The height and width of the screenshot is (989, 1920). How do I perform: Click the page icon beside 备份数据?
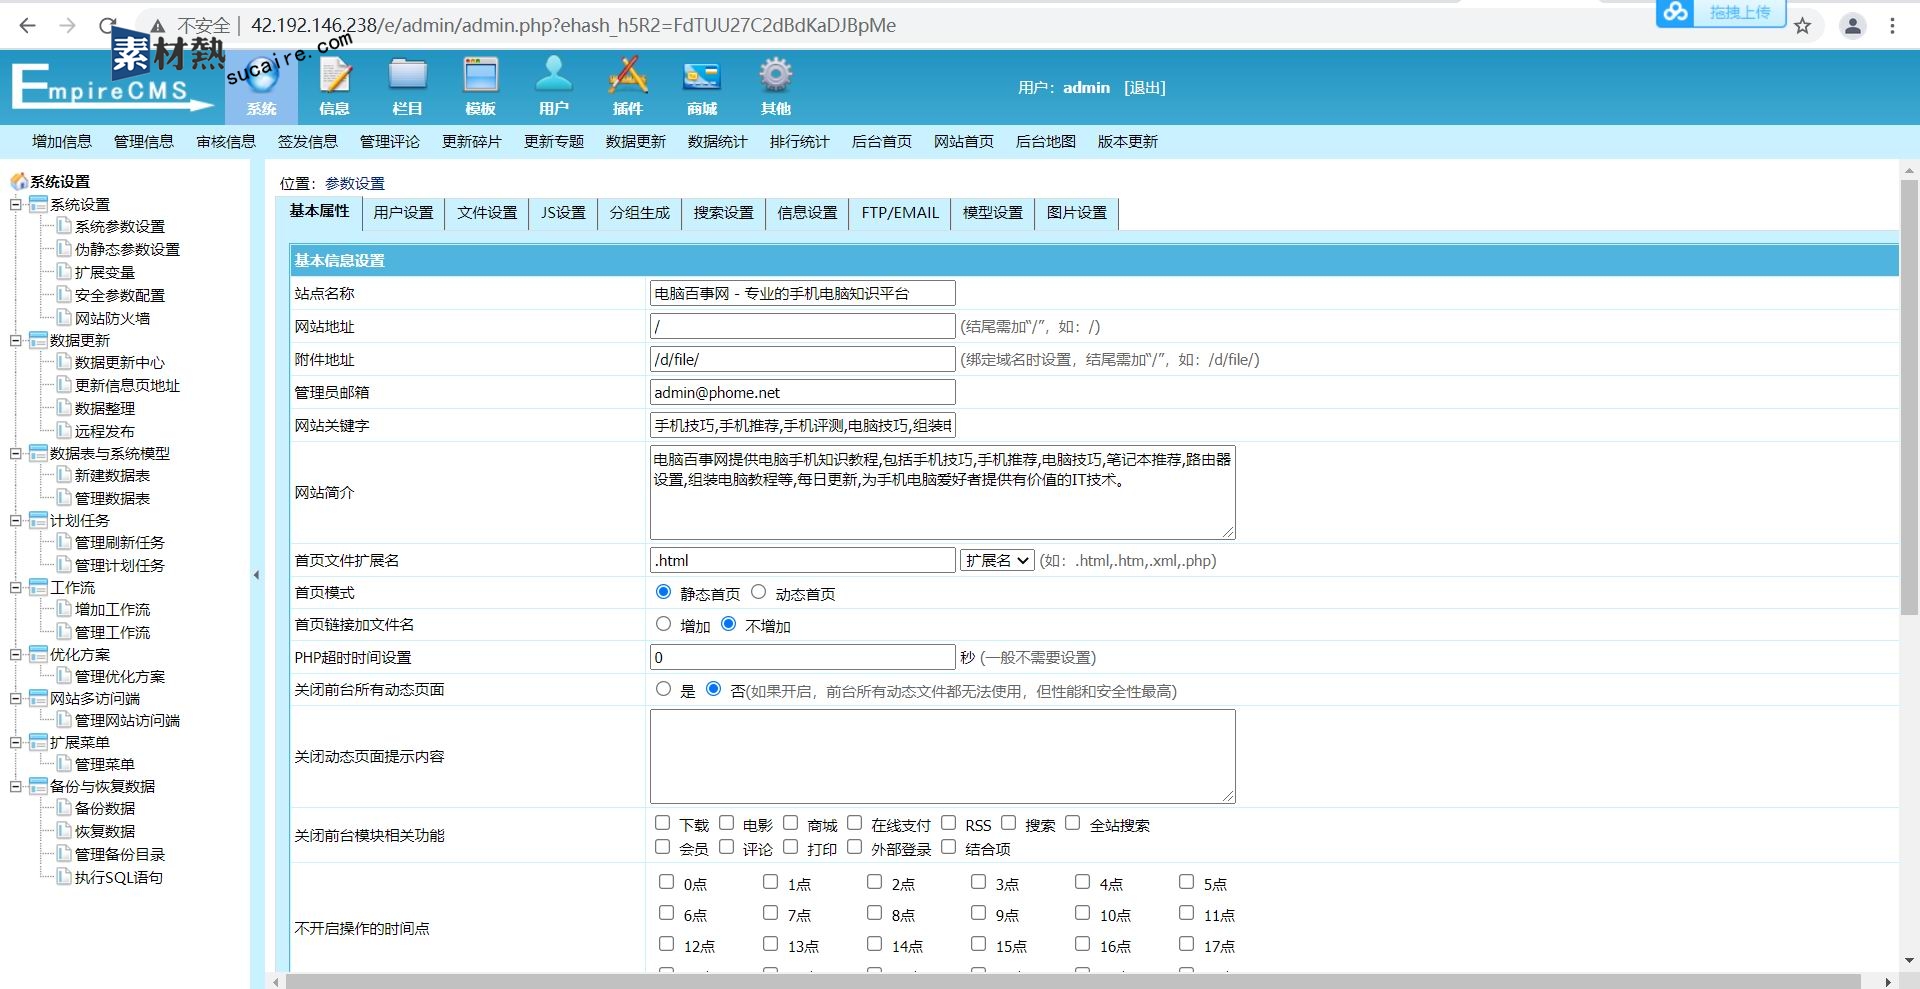pyautogui.click(x=64, y=808)
